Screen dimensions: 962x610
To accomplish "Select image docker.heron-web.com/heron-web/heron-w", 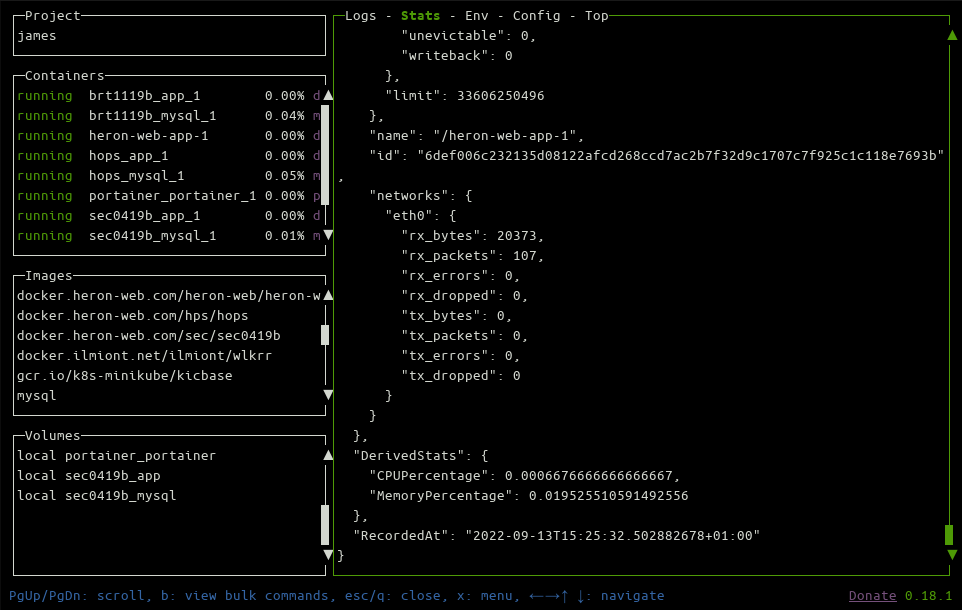I will pos(169,296).
